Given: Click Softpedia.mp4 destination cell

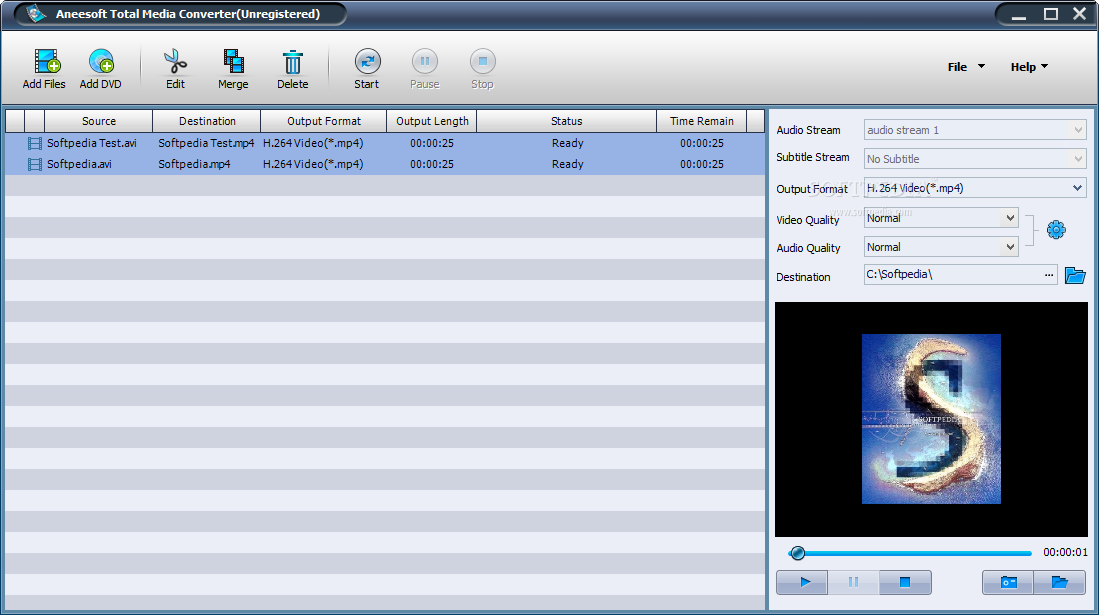Looking at the screenshot, I should [x=194, y=164].
